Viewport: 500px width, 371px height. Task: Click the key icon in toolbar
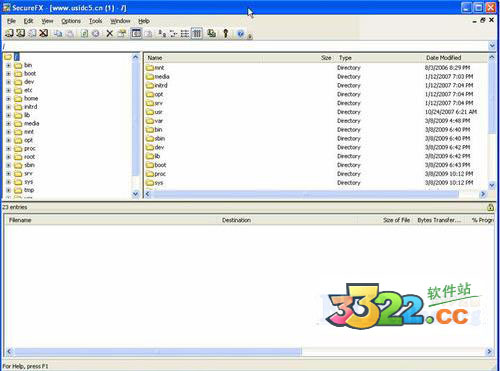pos(226,33)
